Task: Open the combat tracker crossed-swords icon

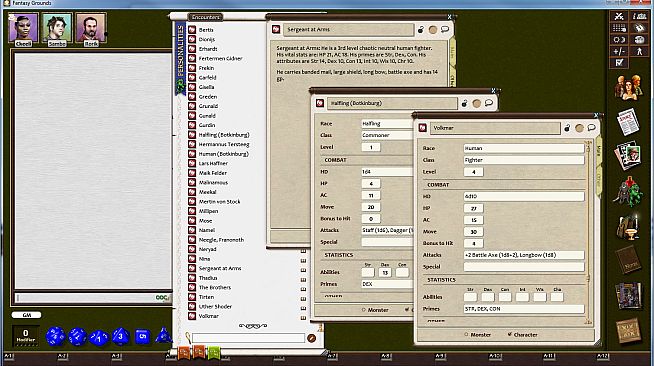Action: coord(619,16)
